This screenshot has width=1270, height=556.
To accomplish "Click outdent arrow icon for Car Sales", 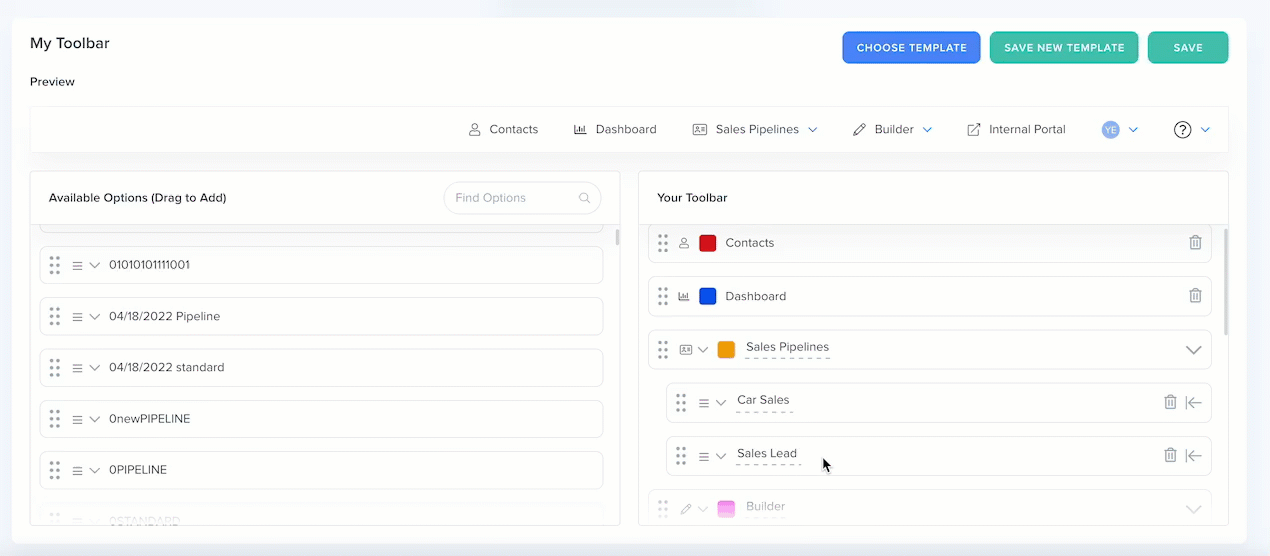I will tap(1193, 402).
